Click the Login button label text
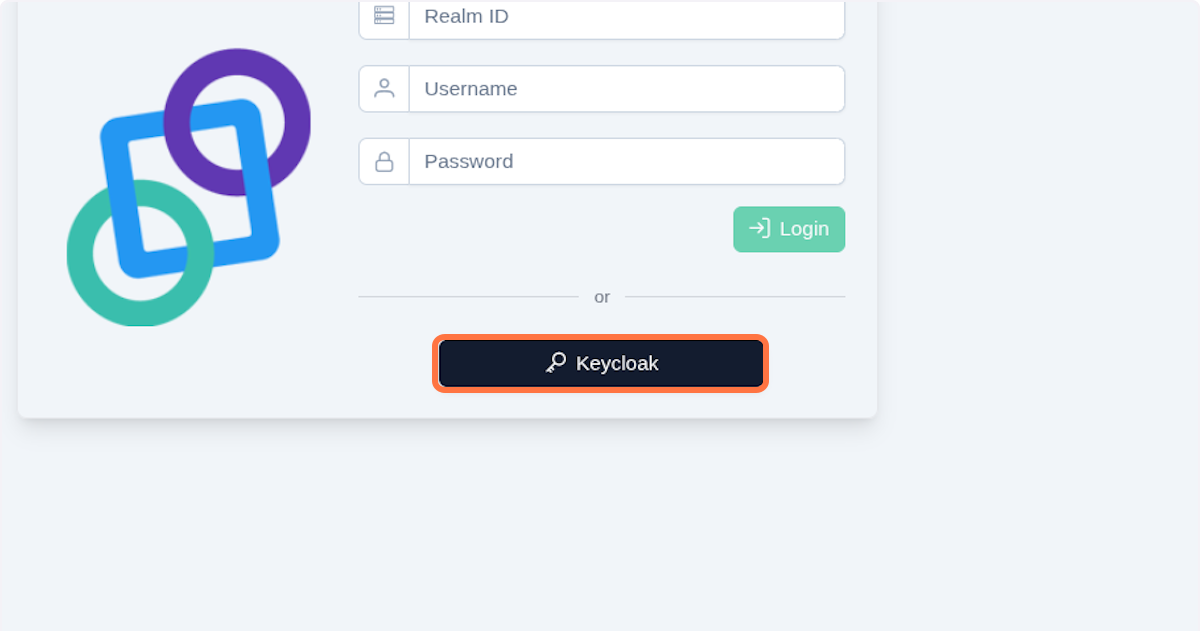Image resolution: width=1200 pixels, height=631 pixels. click(803, 229)
